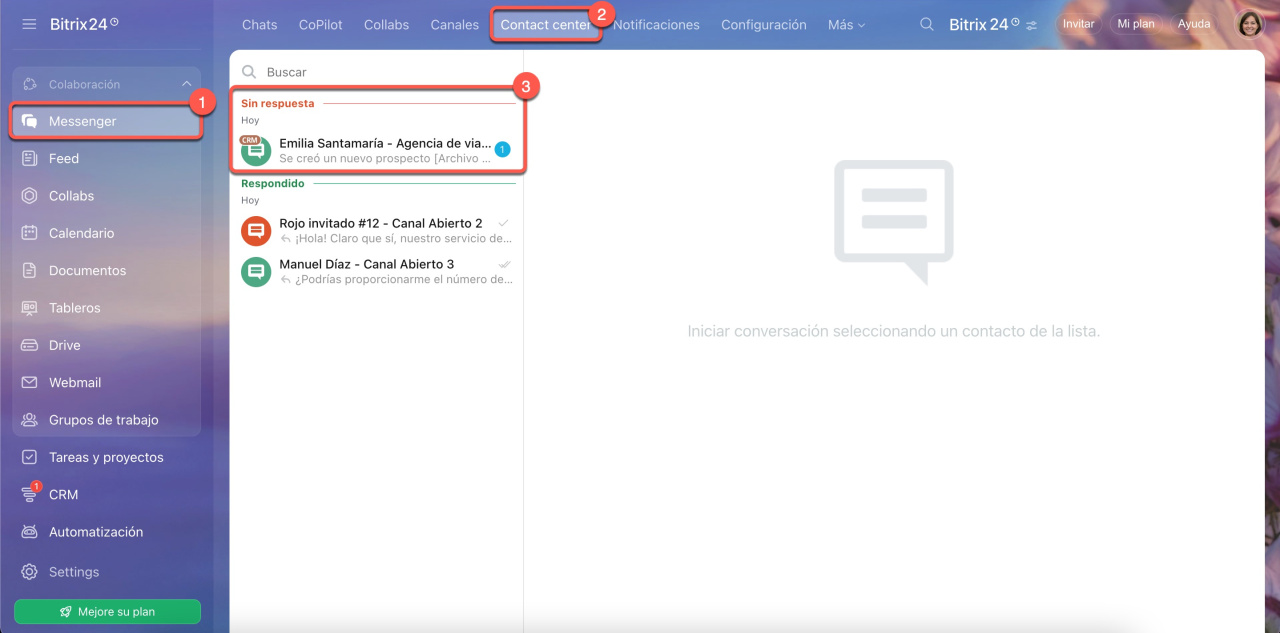Click the orange avatar of Rojo invitado
Viewport: 1280px width, 633px height.
coord(256,231)
